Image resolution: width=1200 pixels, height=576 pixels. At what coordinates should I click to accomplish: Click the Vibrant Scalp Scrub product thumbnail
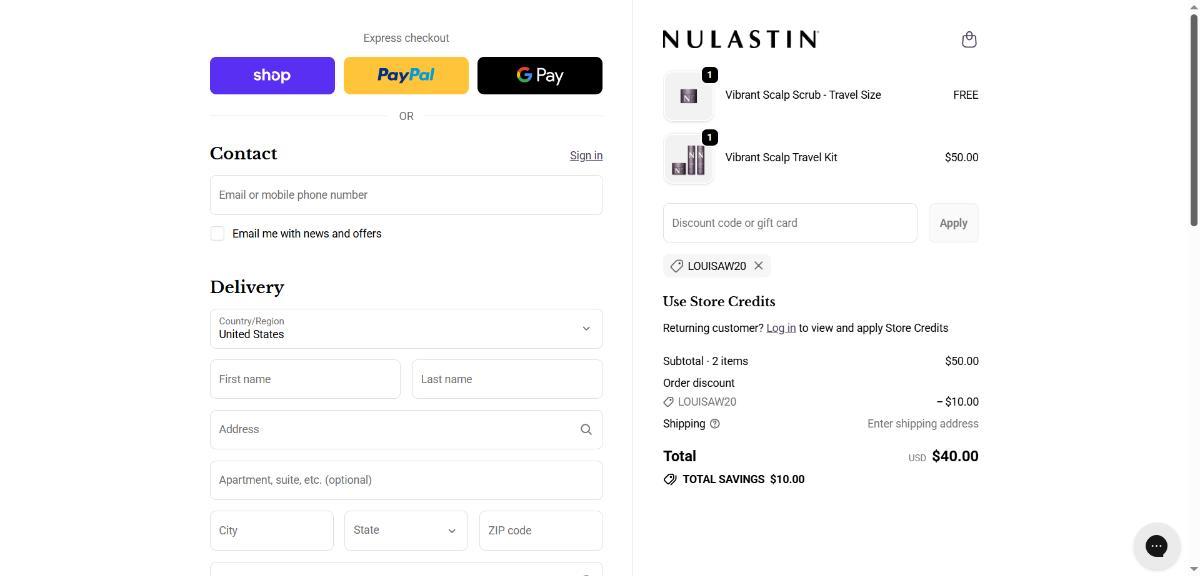[x=688, y=96]
